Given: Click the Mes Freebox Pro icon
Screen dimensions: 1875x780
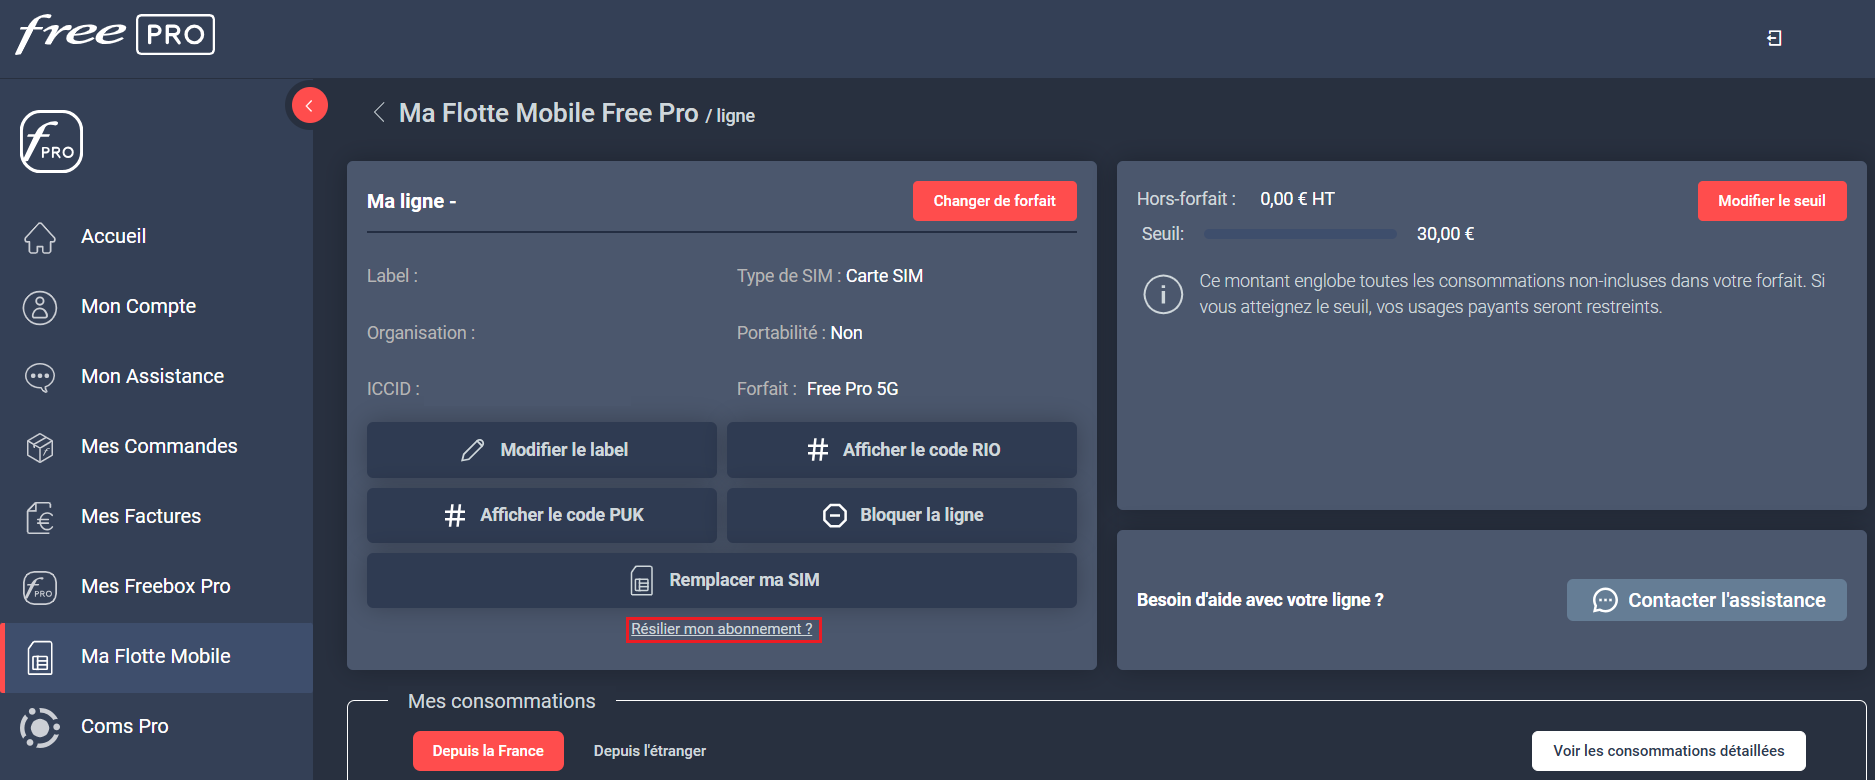Looking at the screenshot, I should pos(40,587).
